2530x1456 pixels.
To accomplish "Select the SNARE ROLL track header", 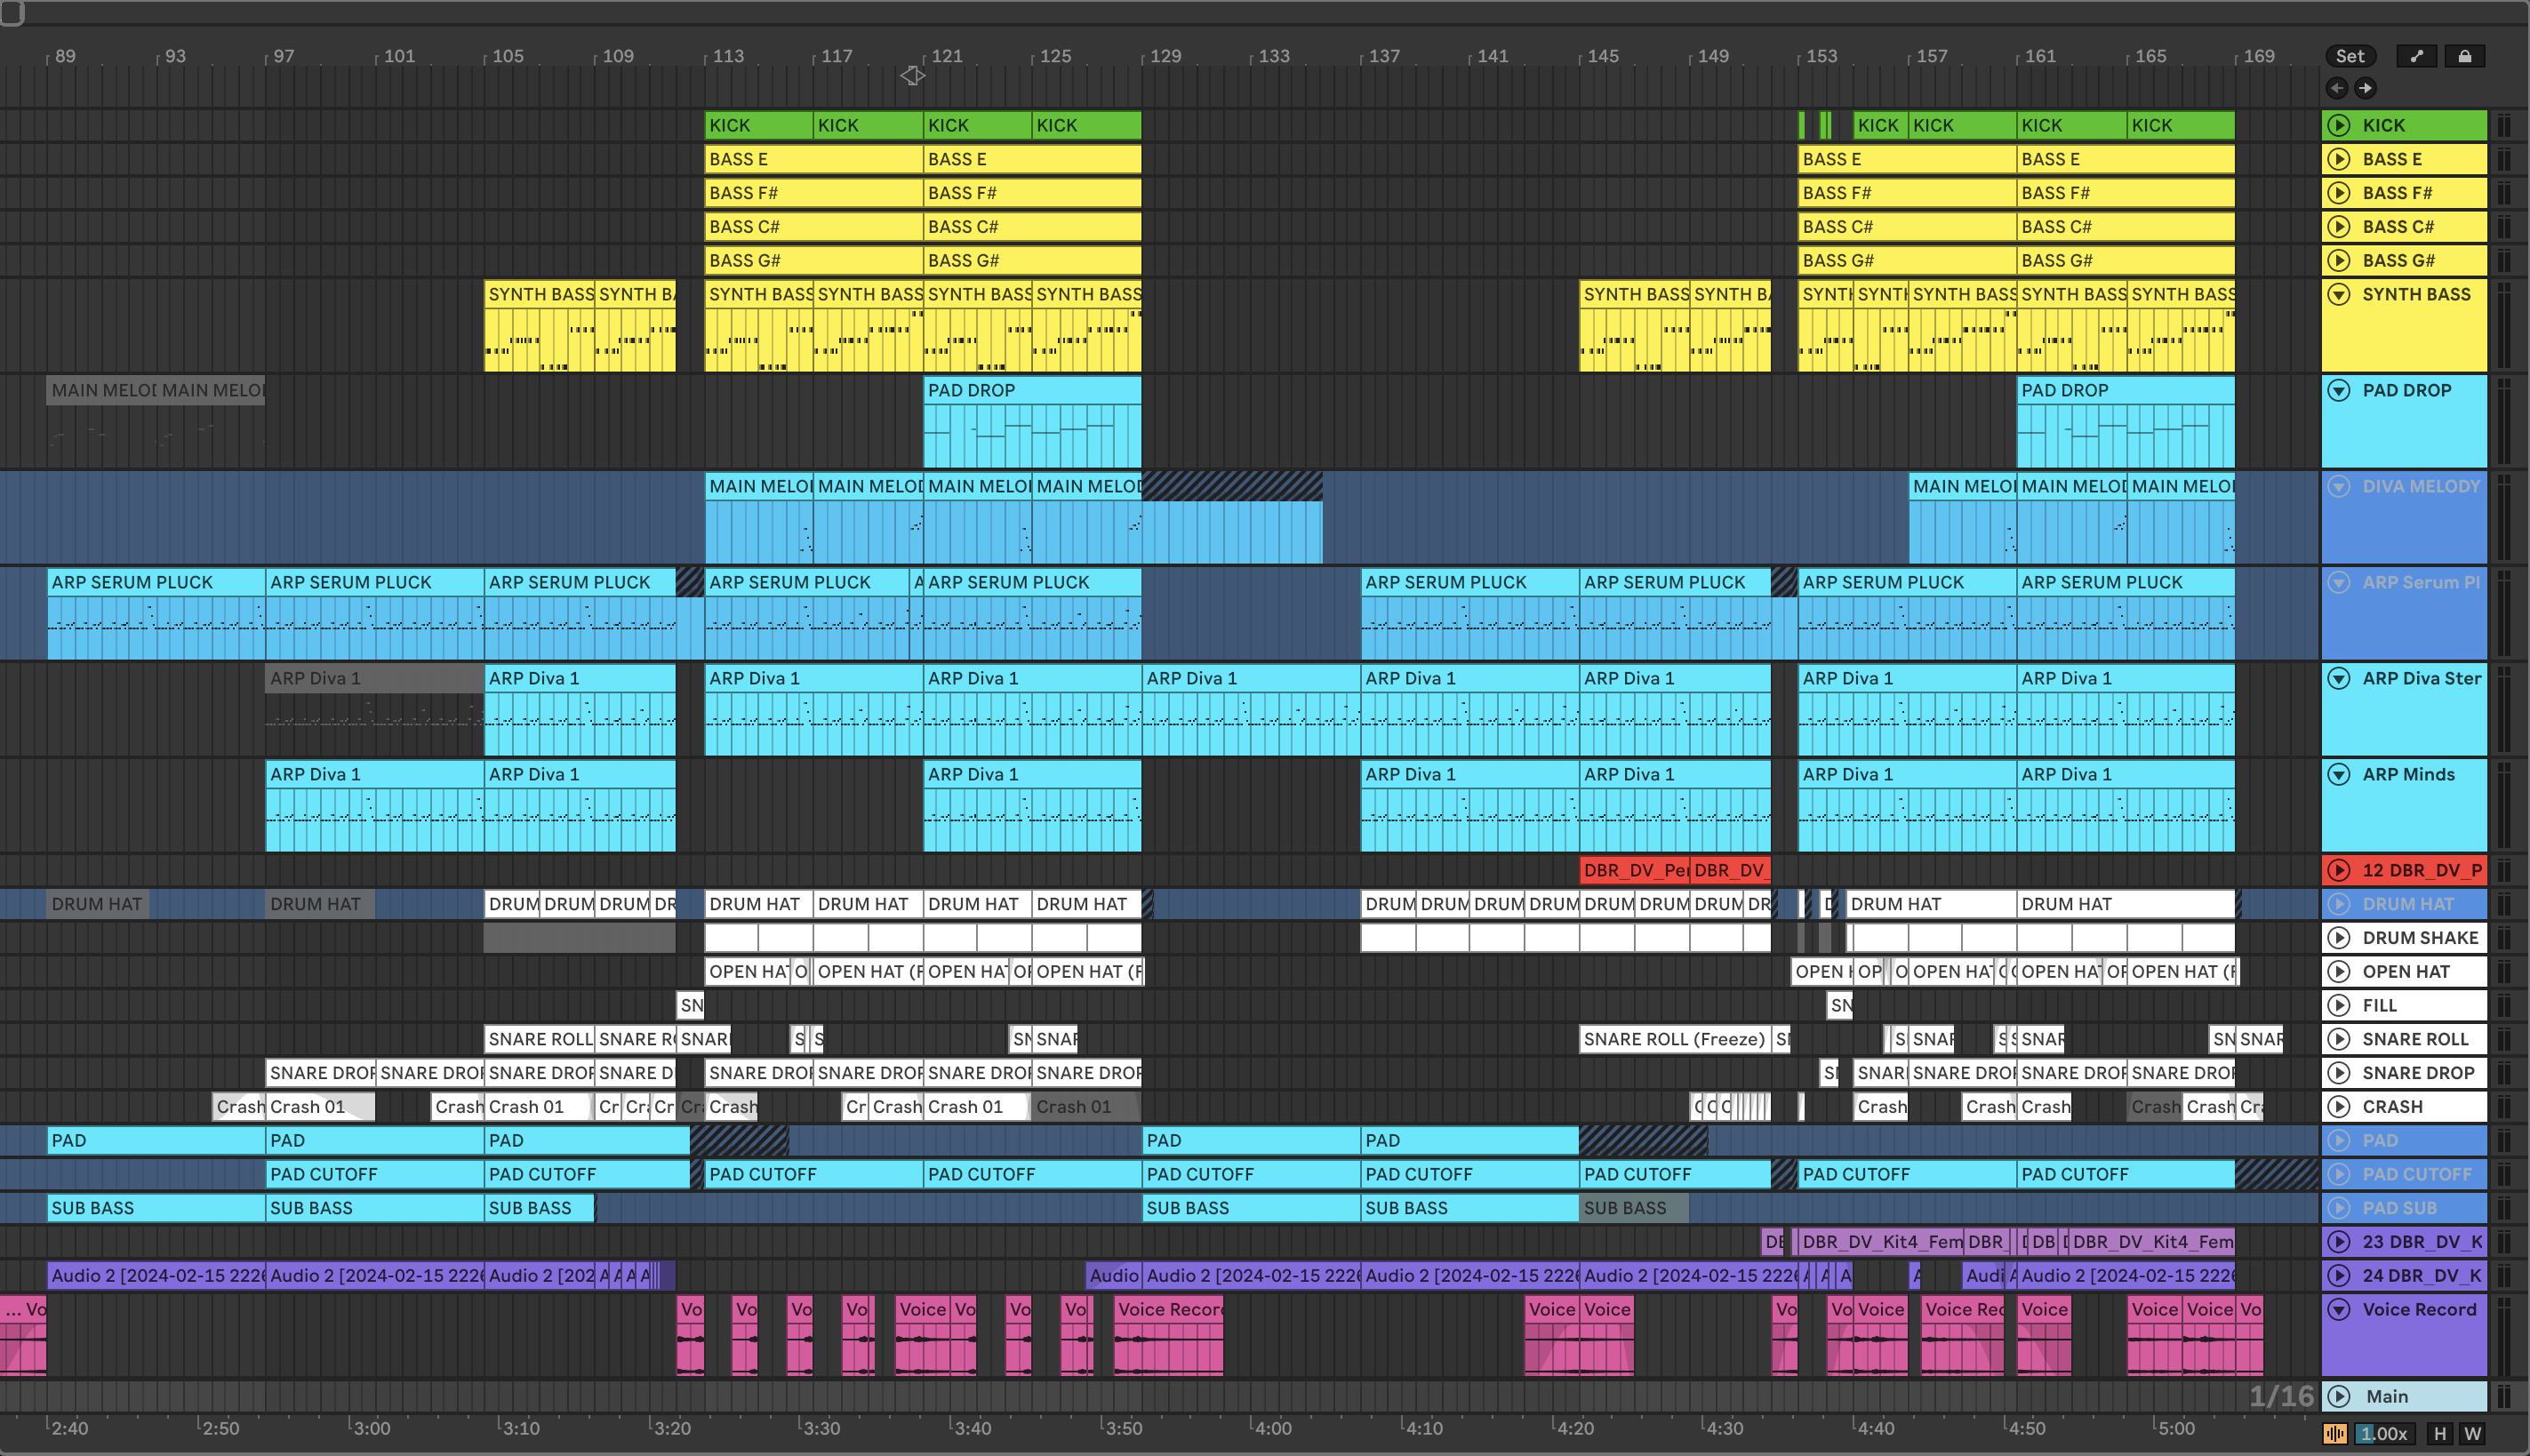I will click(x=2420, y=1039).
